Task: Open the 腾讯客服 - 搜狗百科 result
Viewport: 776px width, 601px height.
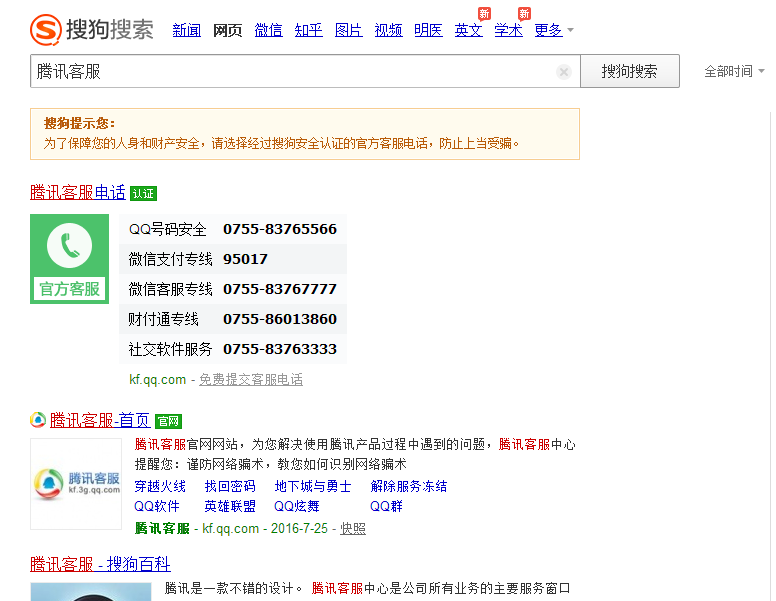Action: (x=100, y=564)
